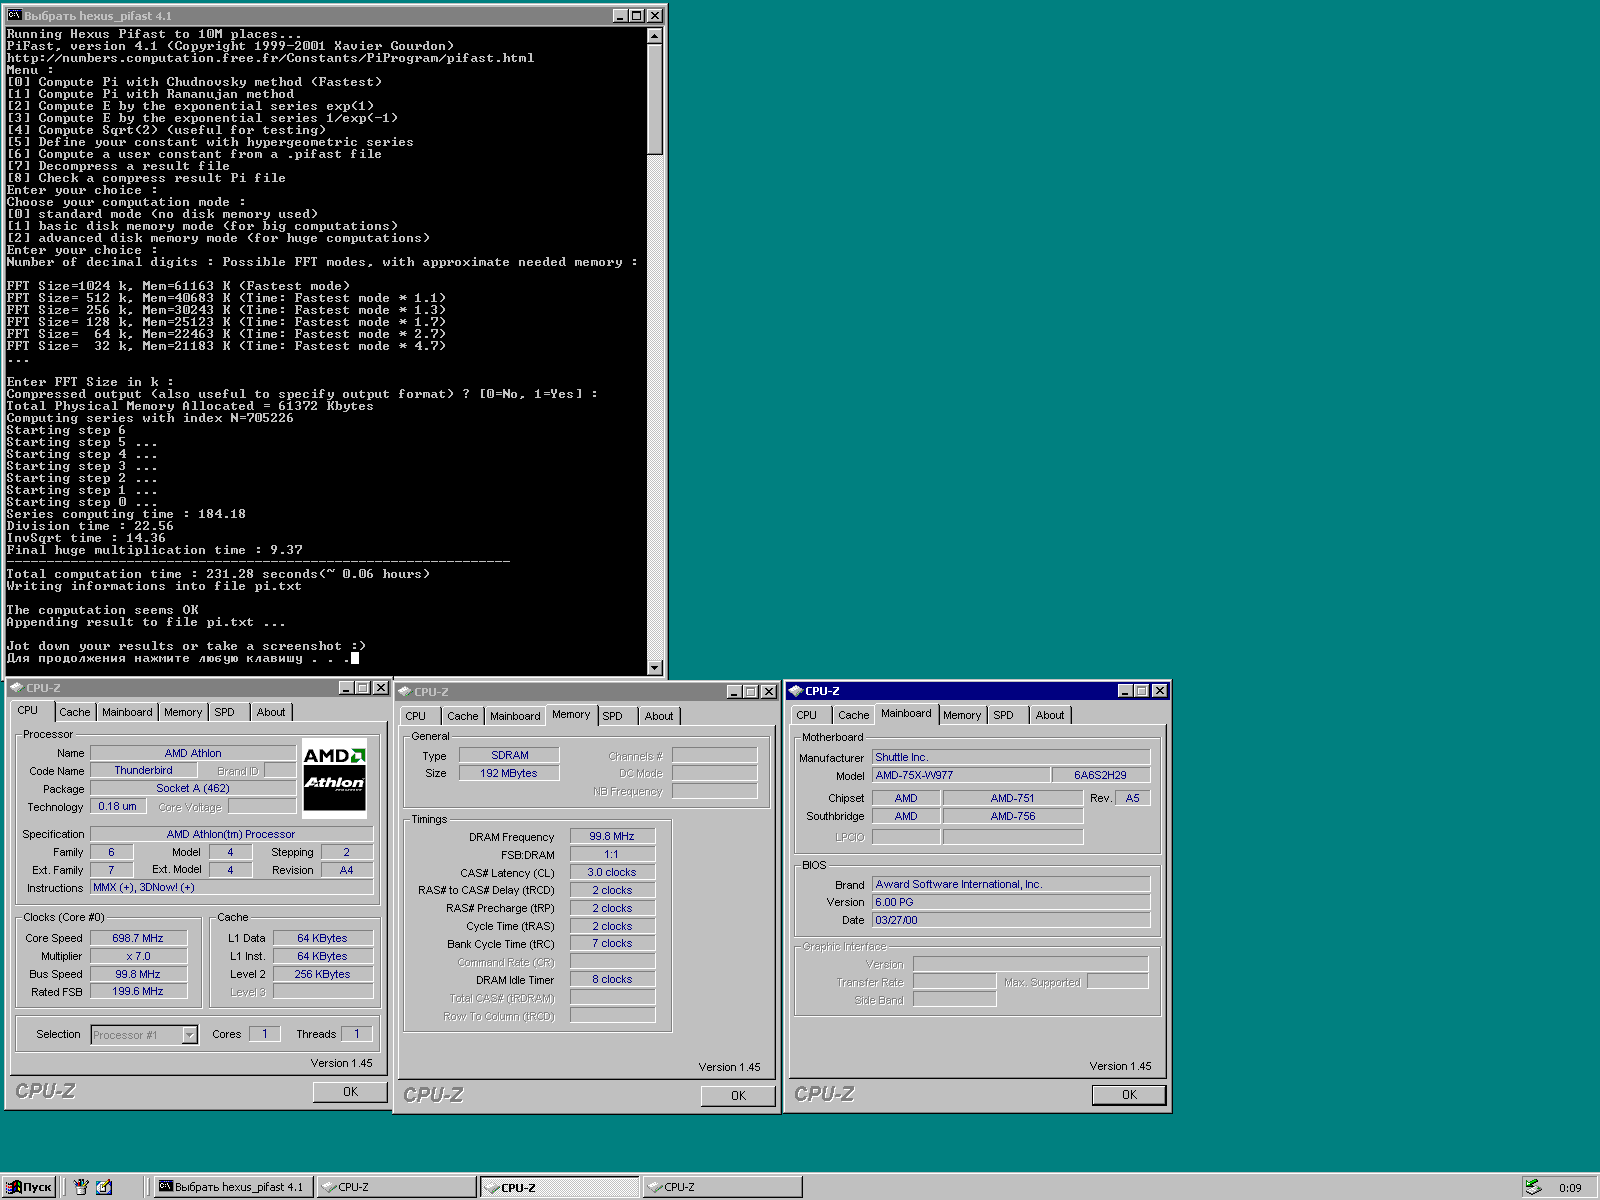The width and height of the screenshot is (1600, 1200).
Task: Click the CPU-Z chip icon in the left window's title bar
Action: 17,688
